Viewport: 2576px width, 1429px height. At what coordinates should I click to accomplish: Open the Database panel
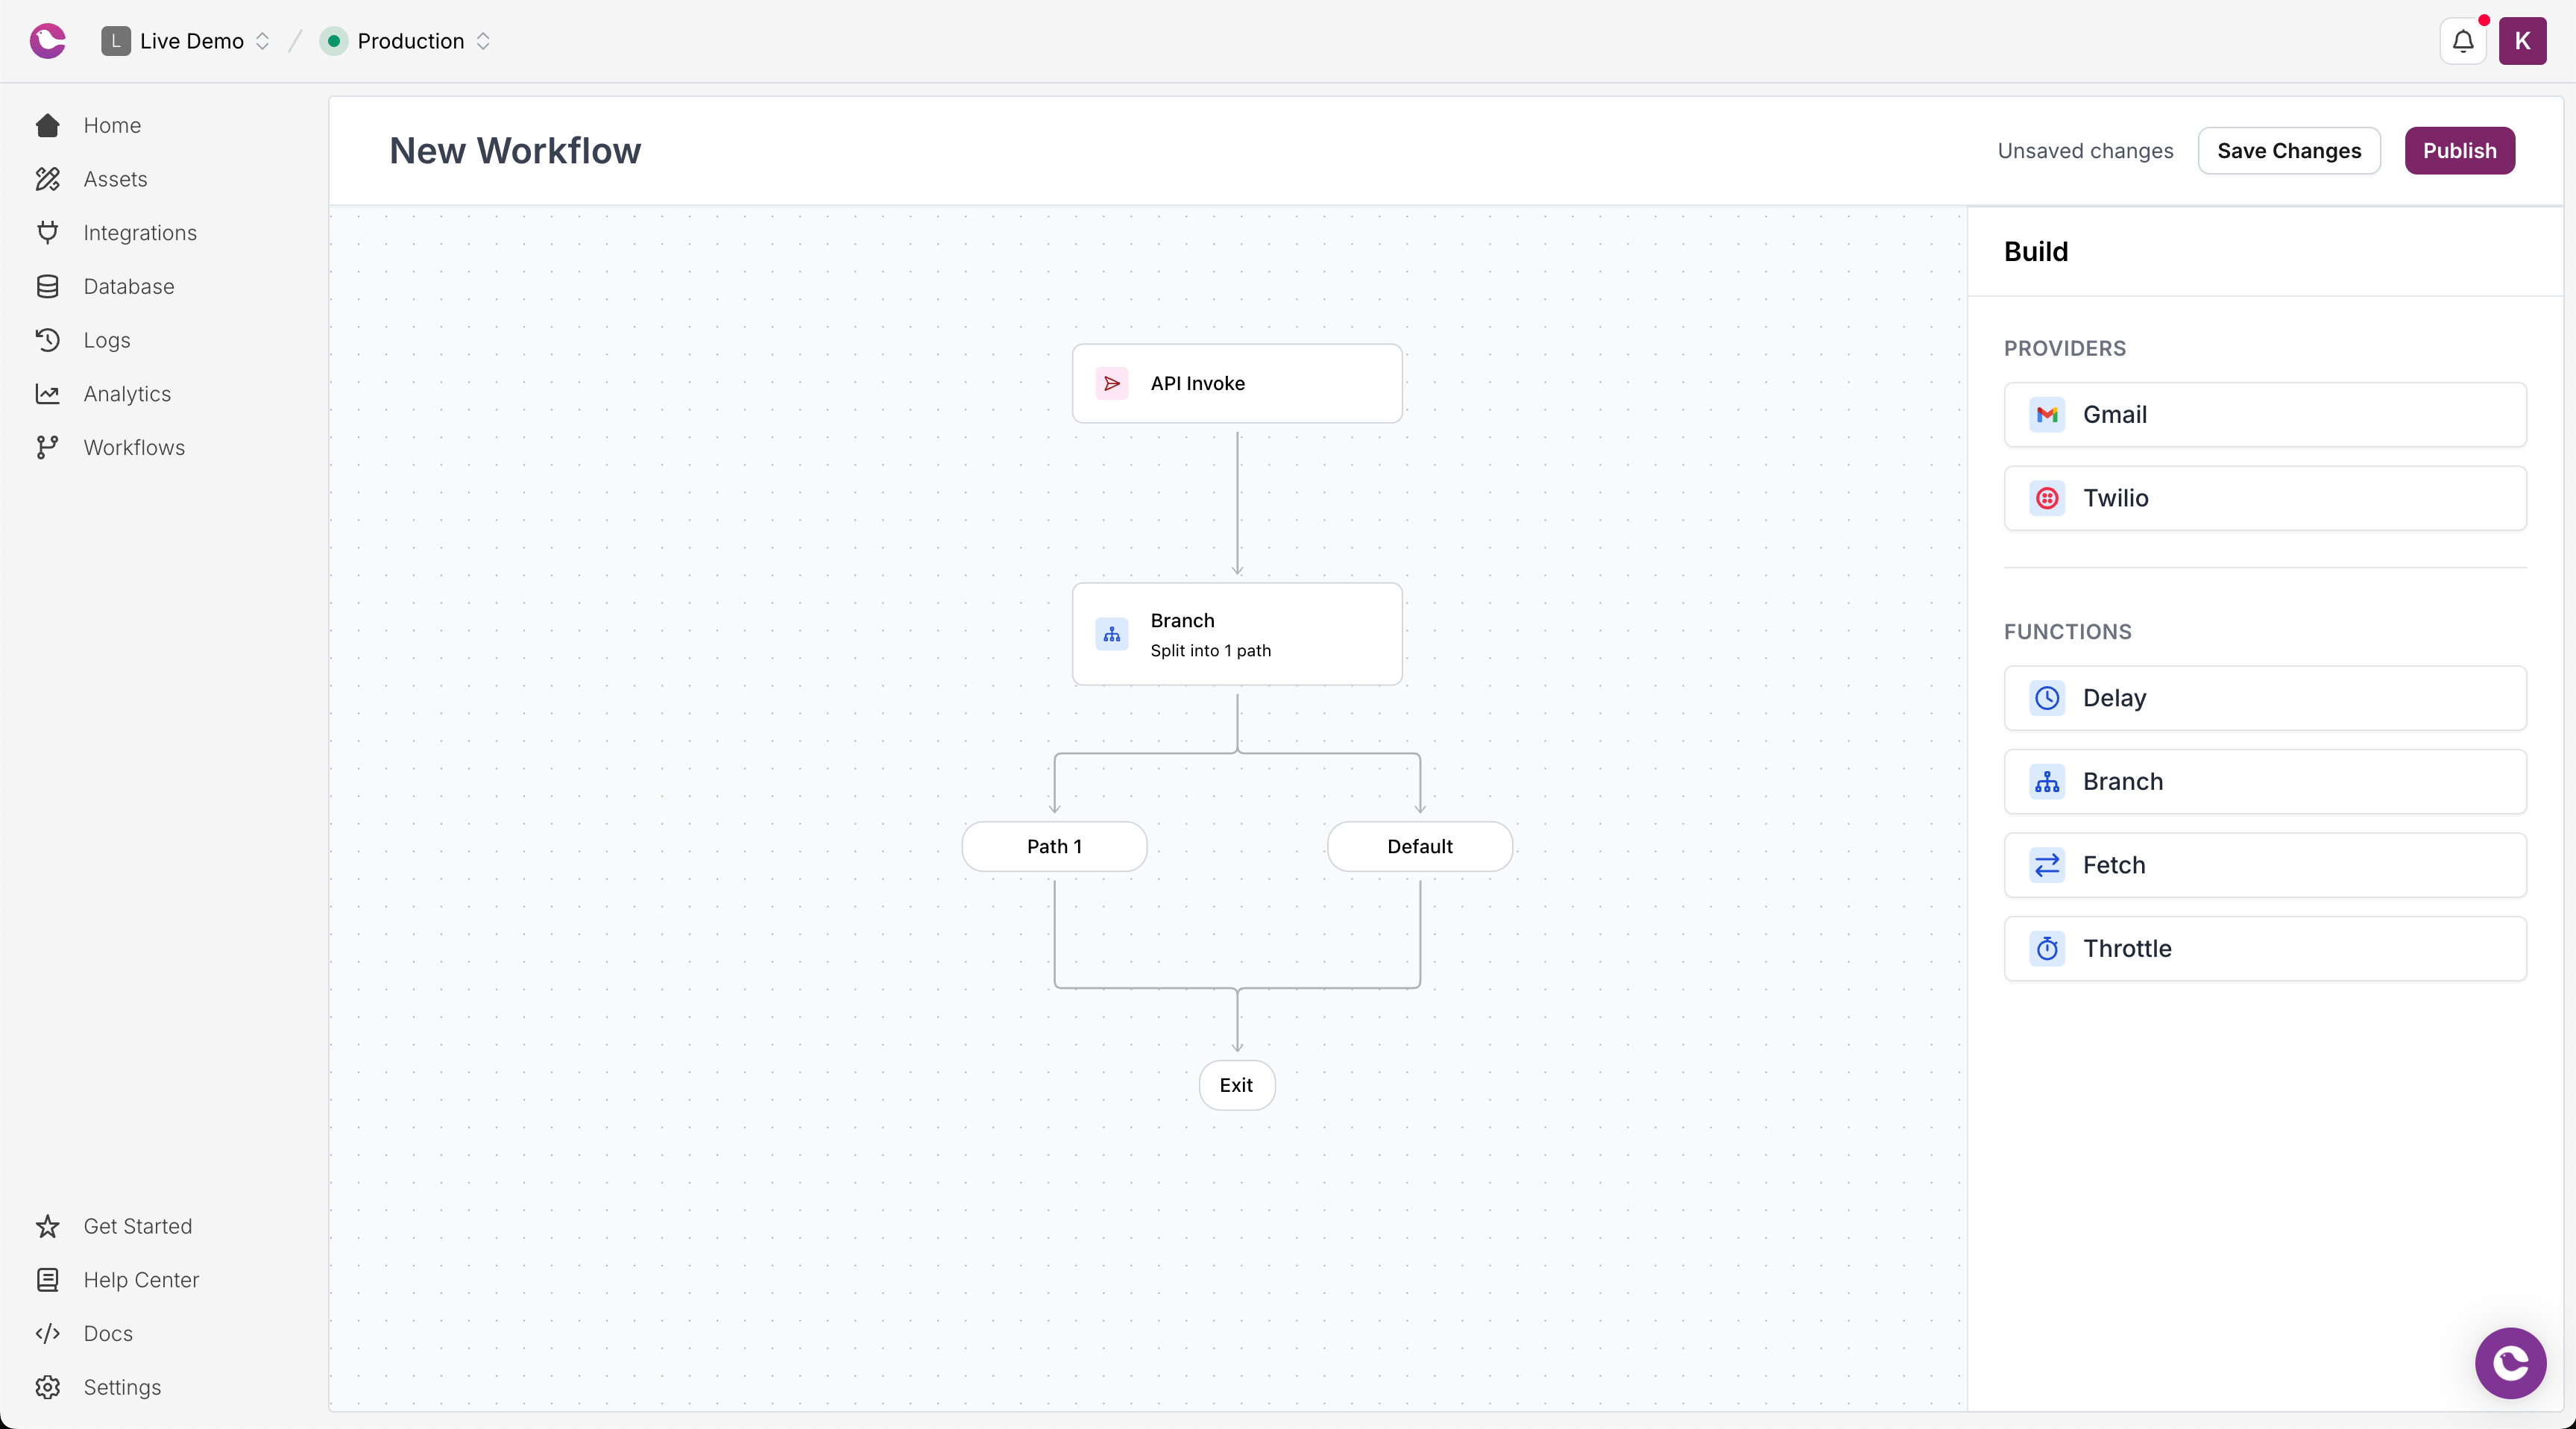click(x=128, y=286)
